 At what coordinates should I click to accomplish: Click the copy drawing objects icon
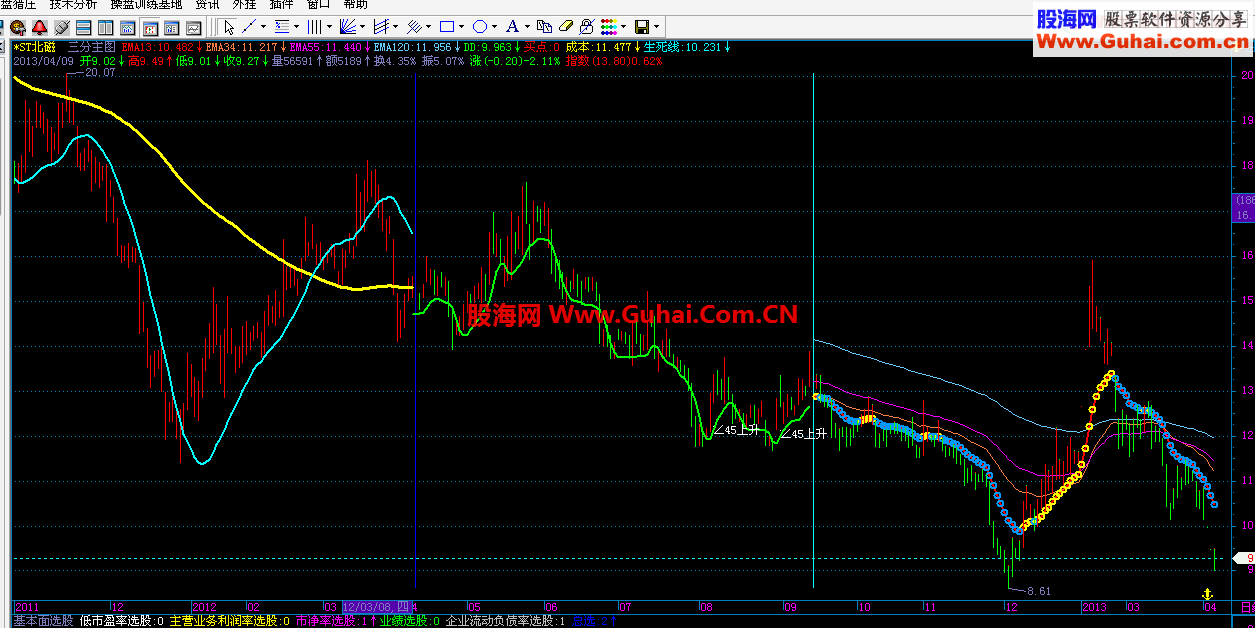544,27
